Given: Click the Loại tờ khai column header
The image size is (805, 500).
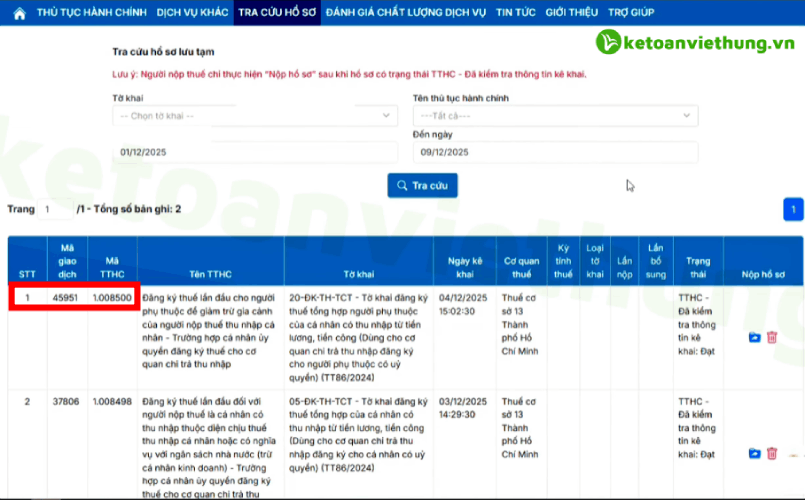Looking at the screenshot, I should point(595,261).
